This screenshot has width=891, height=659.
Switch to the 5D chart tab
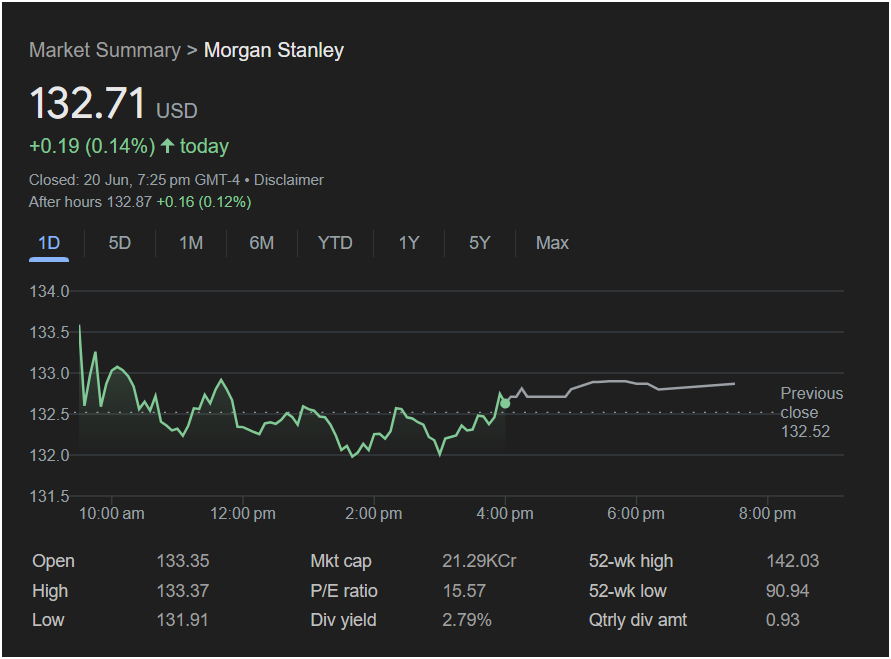pos(120,243)
